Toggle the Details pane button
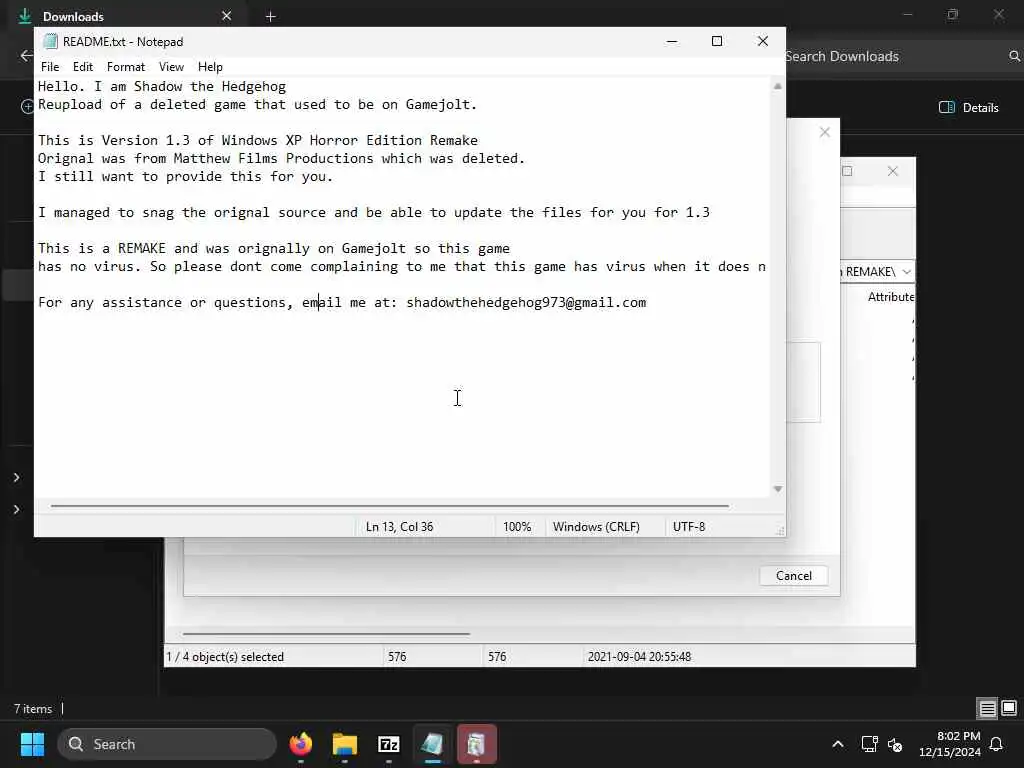 coord(968,108)
